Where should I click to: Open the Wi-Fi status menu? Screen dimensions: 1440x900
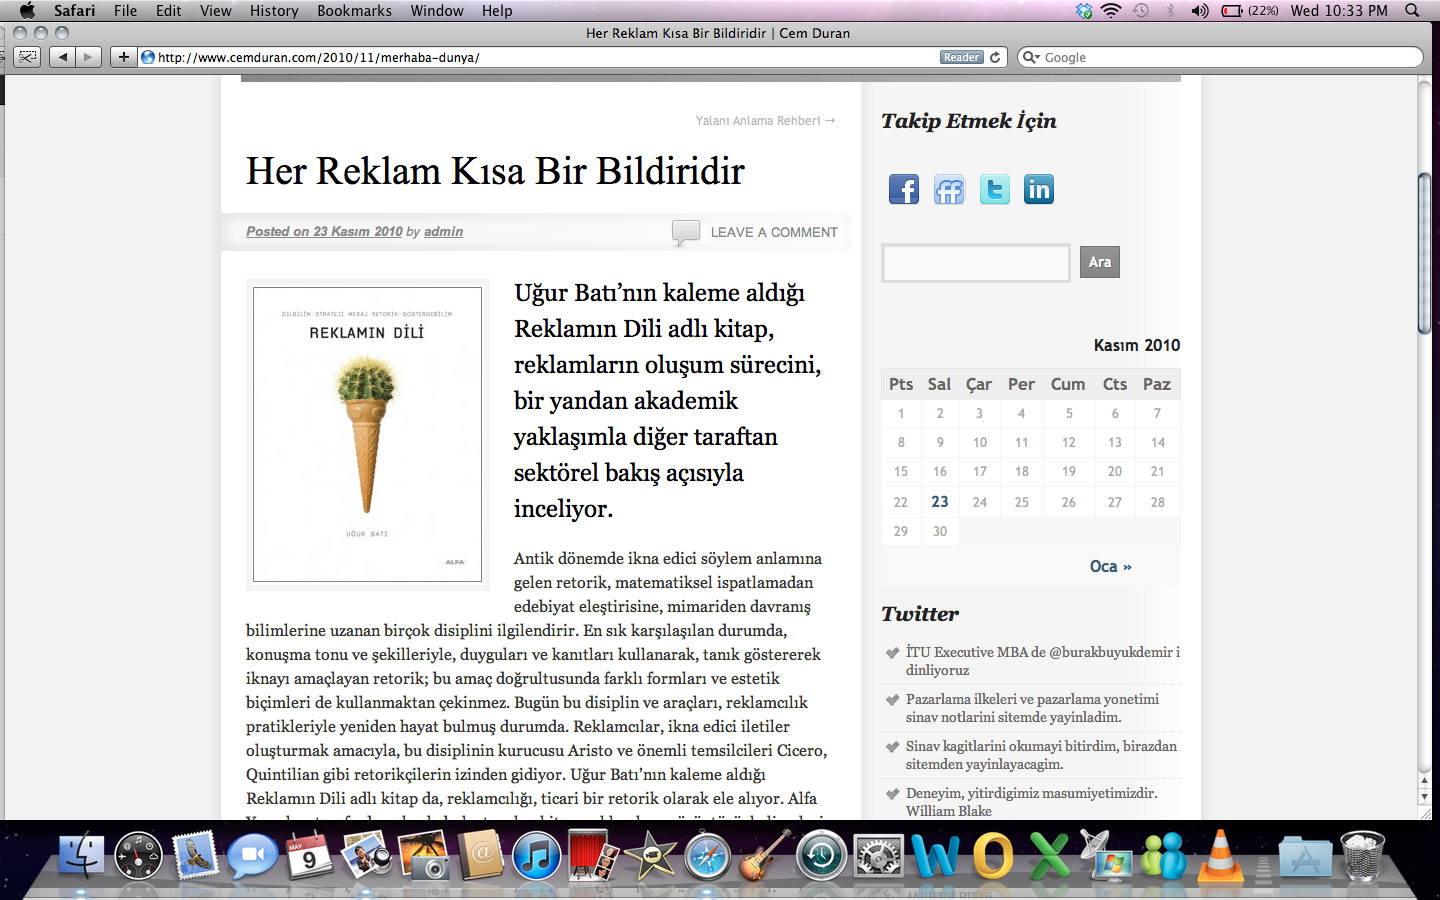(x=1111, y=10)
